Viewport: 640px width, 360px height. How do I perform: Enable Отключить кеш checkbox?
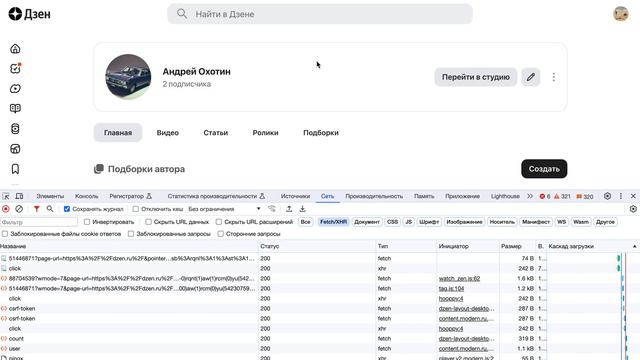tap(136, 209)
